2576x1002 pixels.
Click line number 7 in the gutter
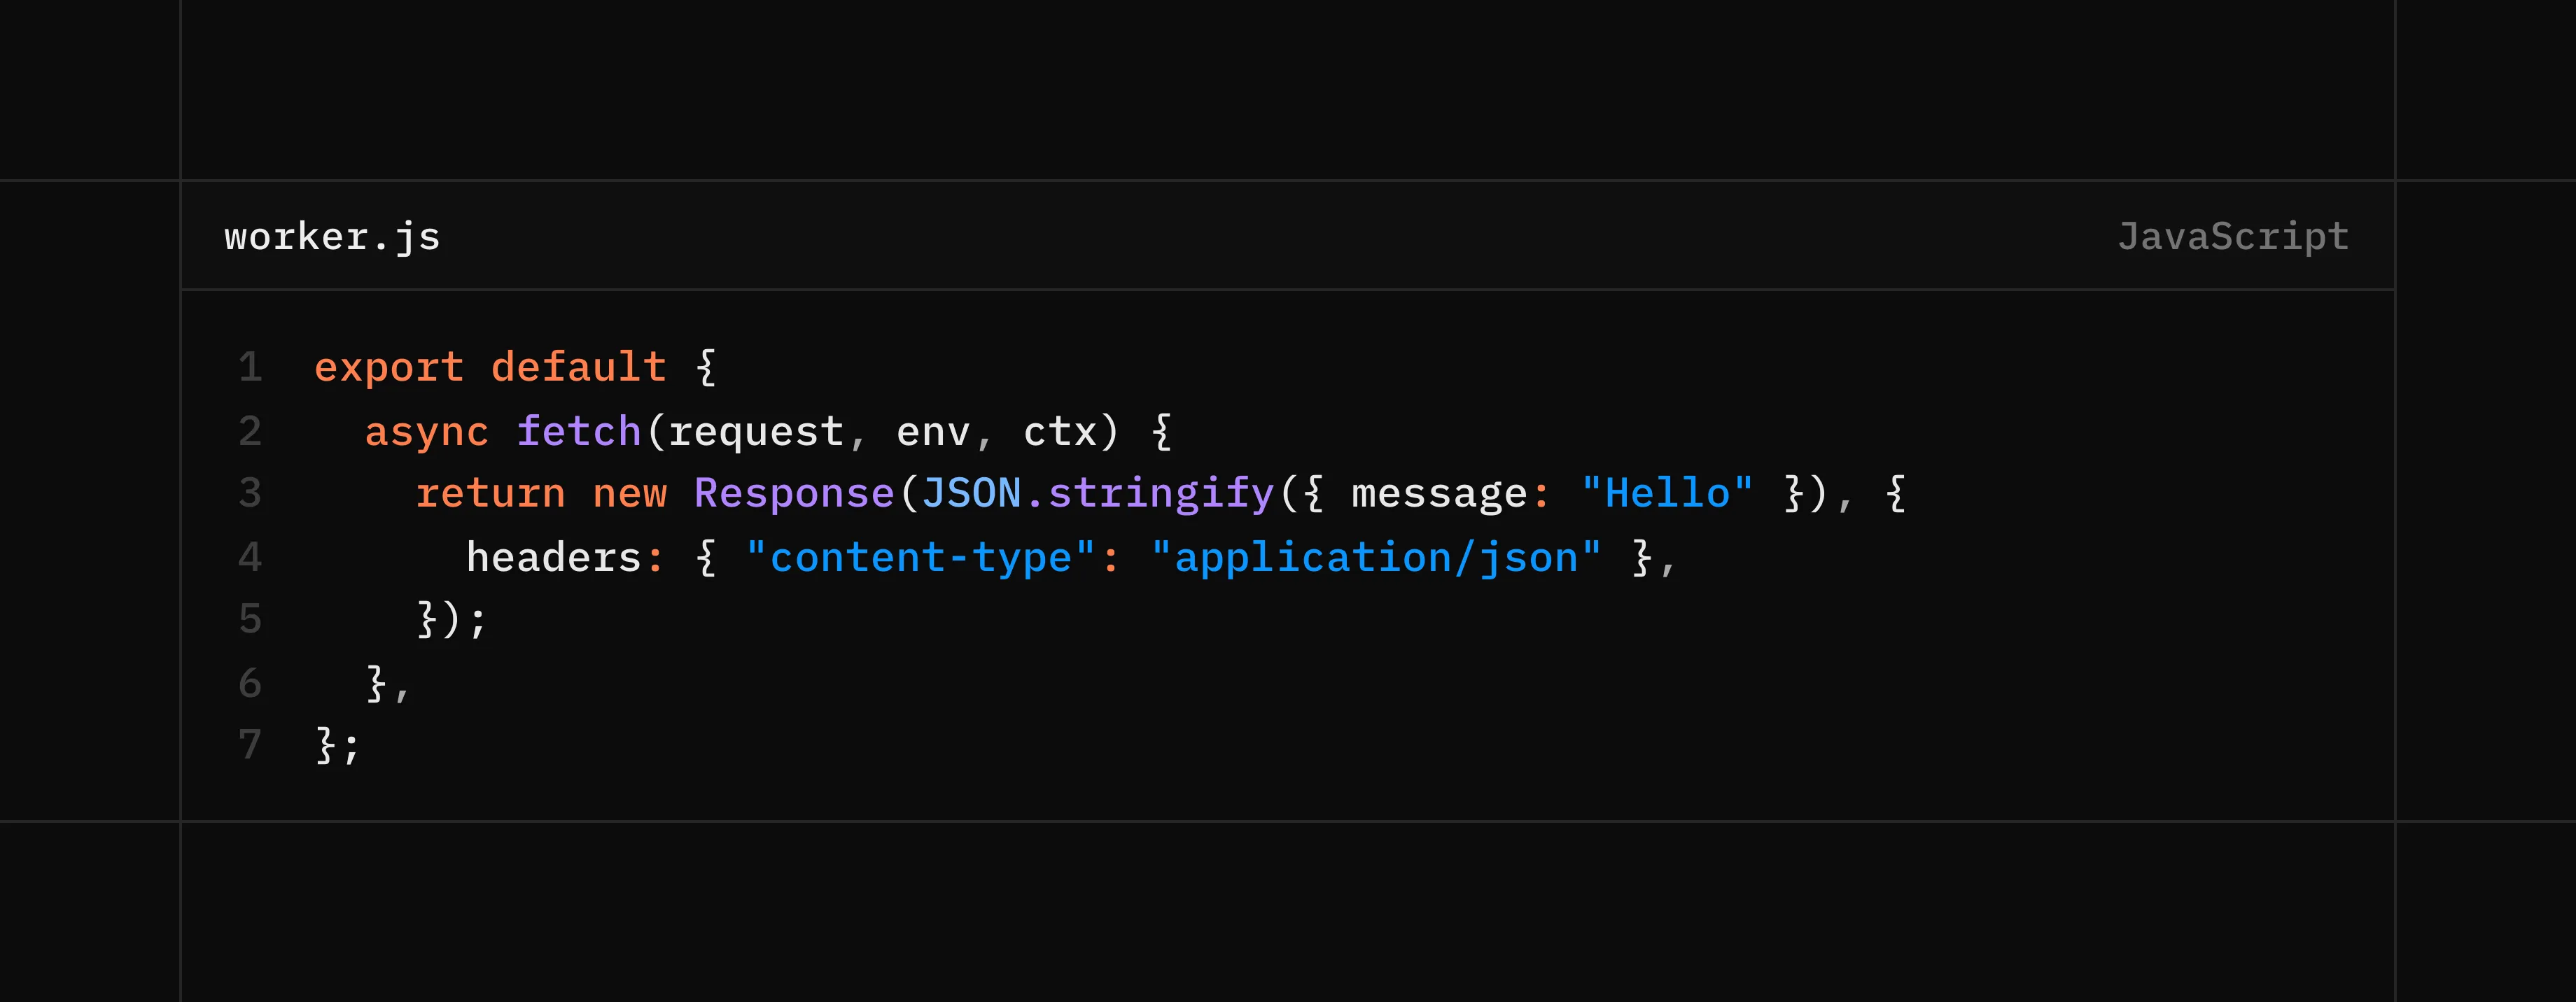click(x=250, y=745)
